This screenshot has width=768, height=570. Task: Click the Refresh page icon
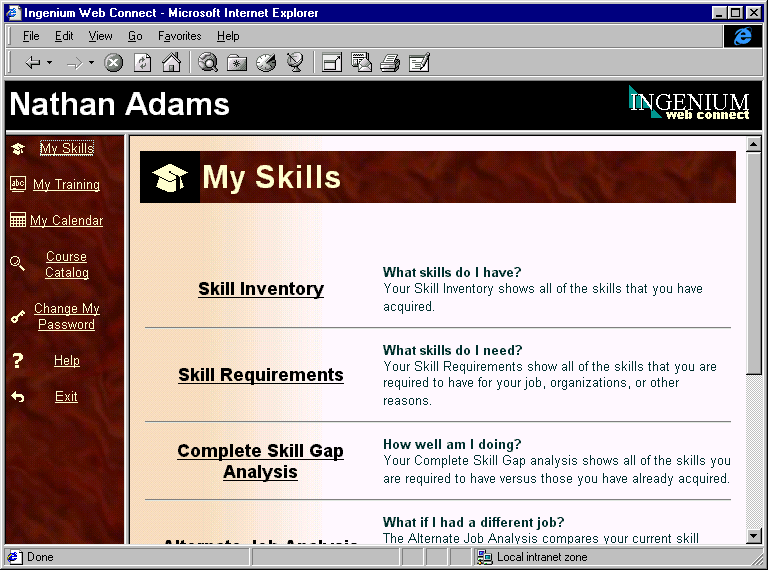pos(143,63)
